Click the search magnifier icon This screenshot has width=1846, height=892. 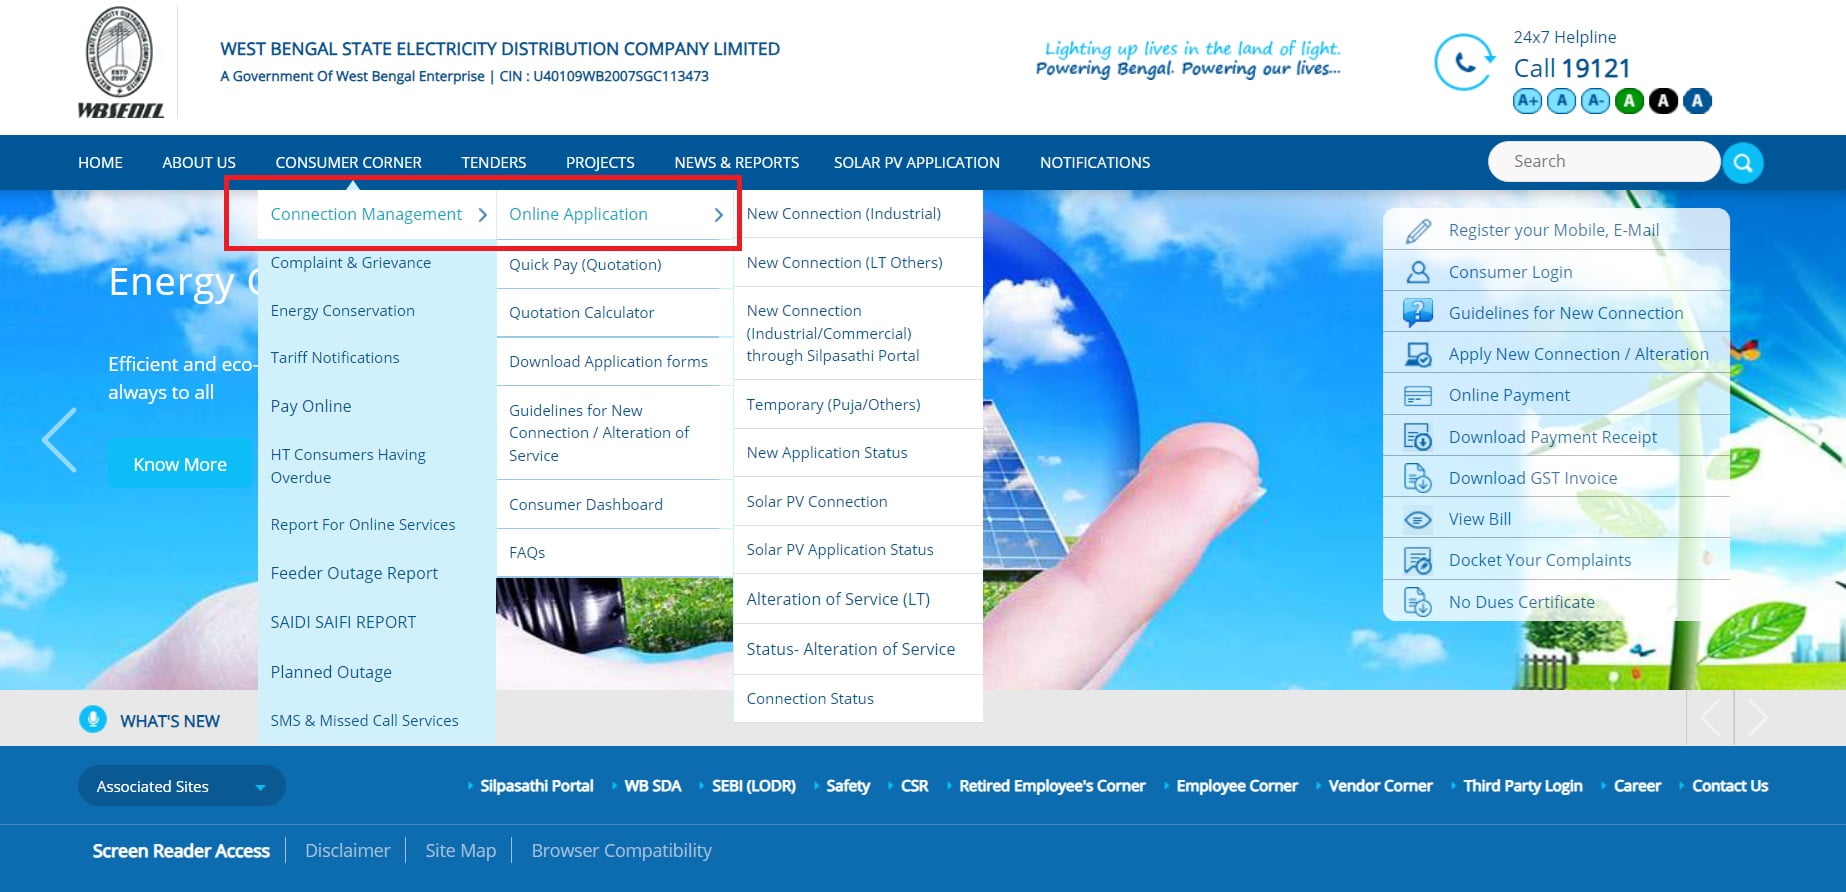(1743, 162)
